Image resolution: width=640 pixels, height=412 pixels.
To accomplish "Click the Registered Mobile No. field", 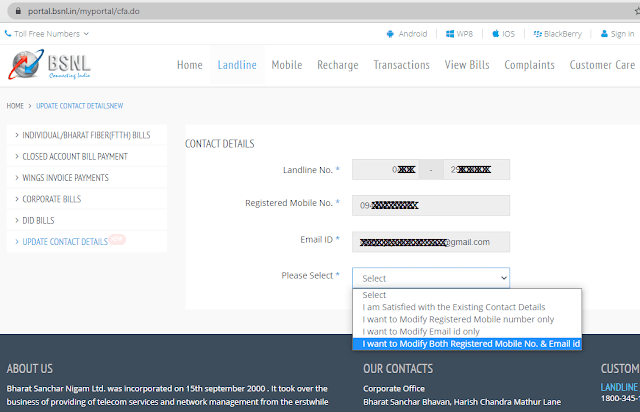I will (431, 205).
